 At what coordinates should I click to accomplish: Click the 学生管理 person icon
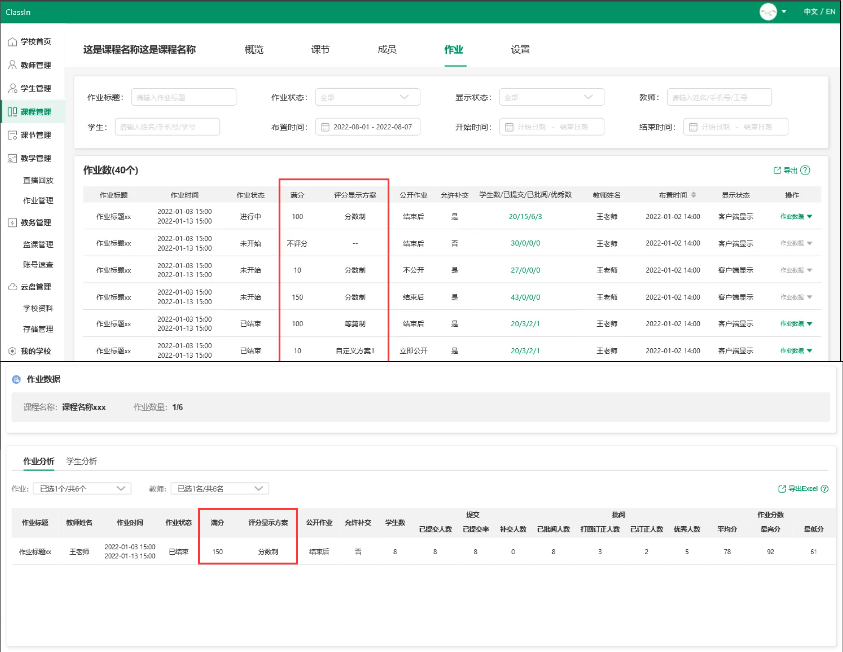coord(12,88)
